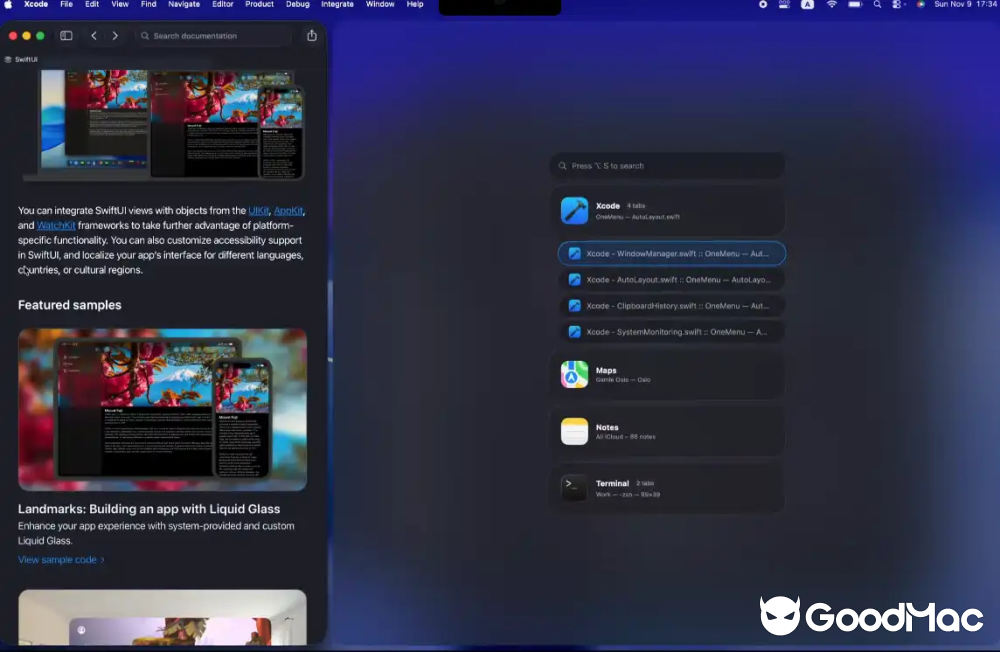Open the Landmarks Liquid Glass sample thumbnail
1000x652 pixels.
[162, 410]
